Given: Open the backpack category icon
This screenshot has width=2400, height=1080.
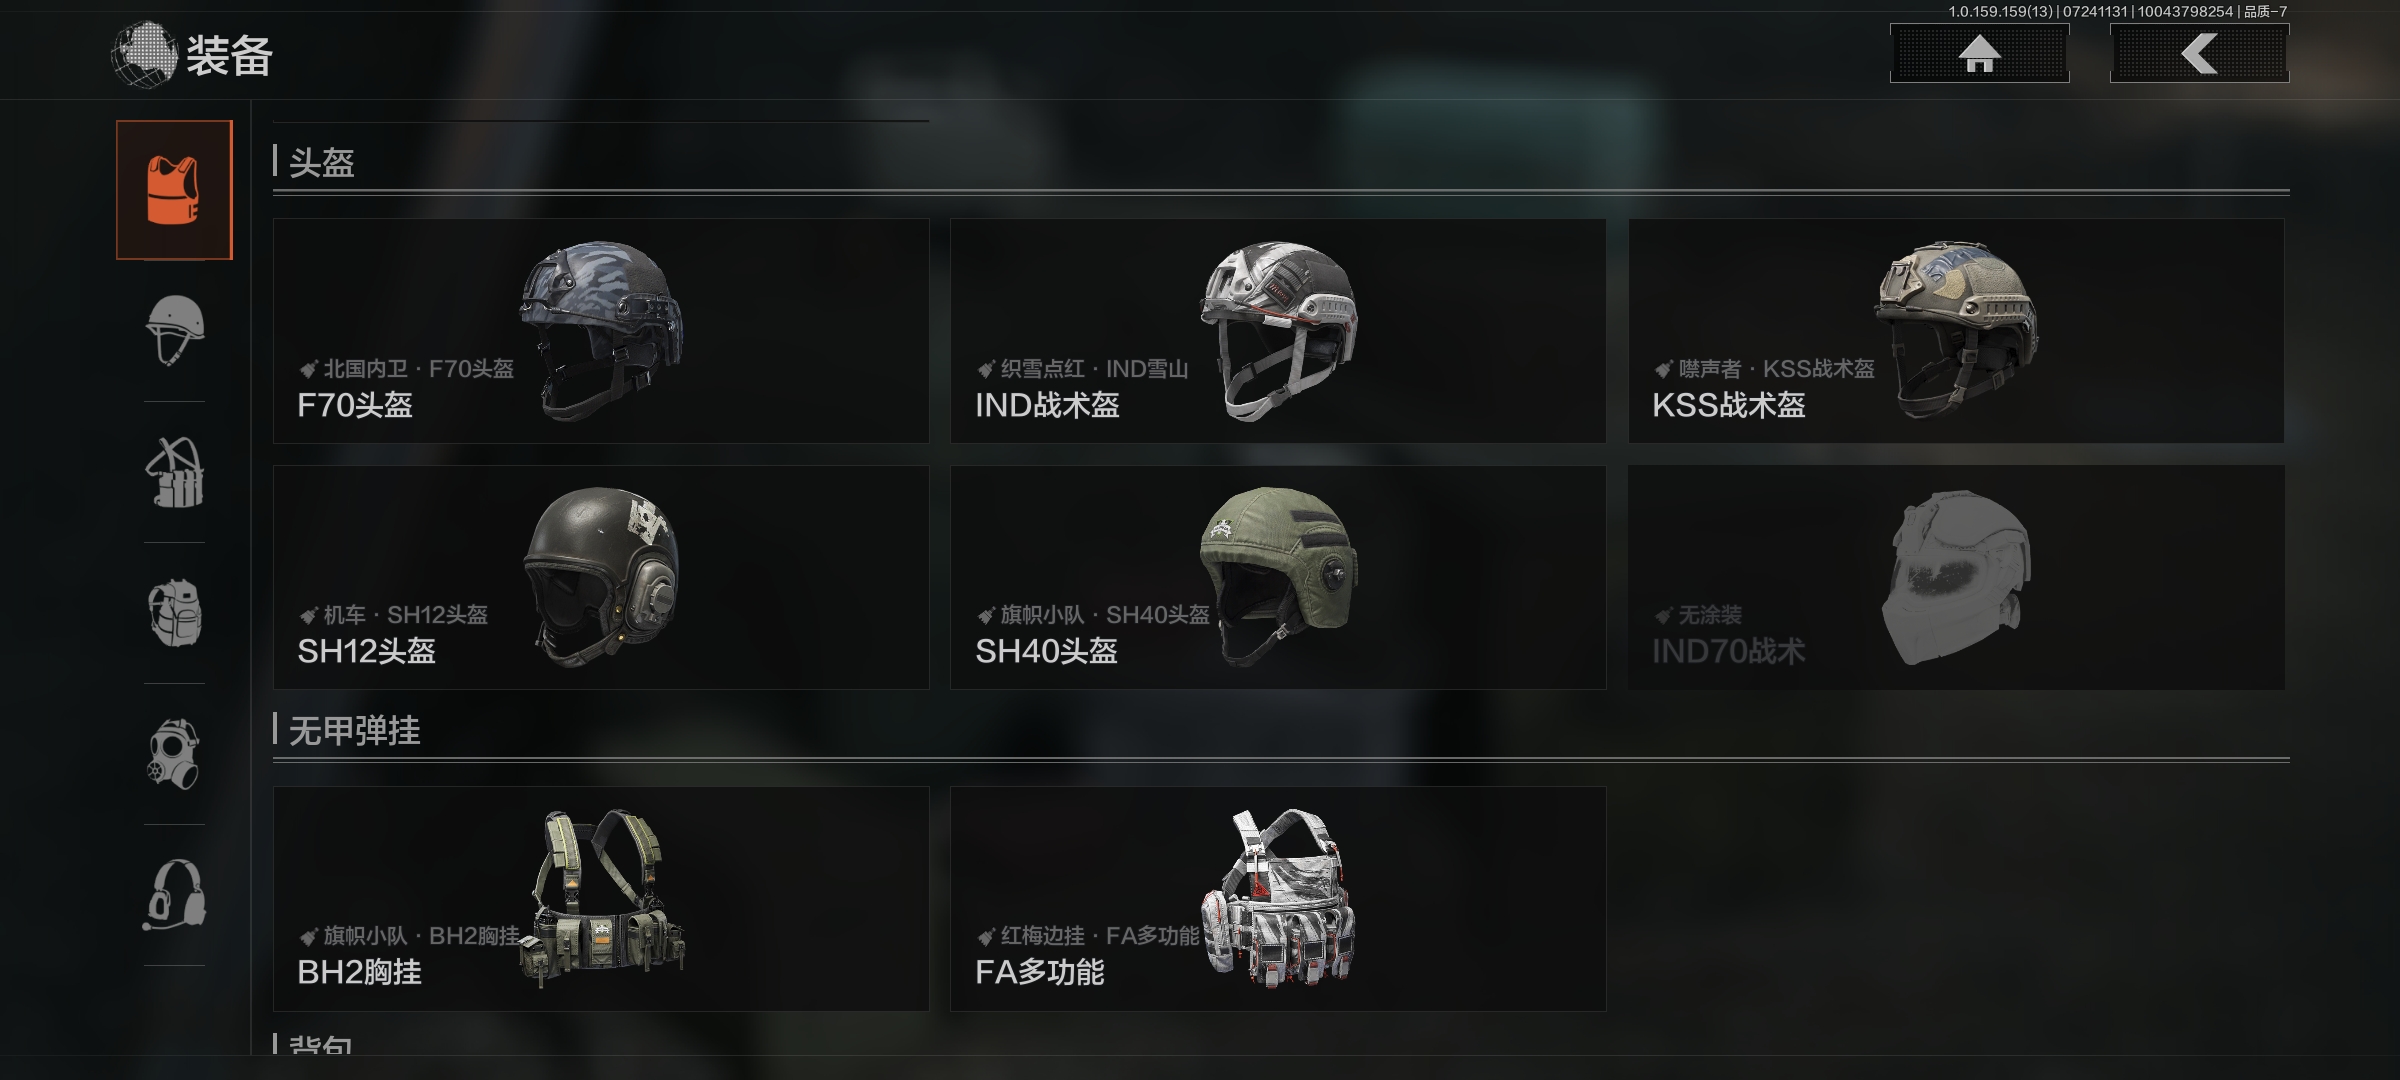Looking at the screenshot, I should click(174, 613).
